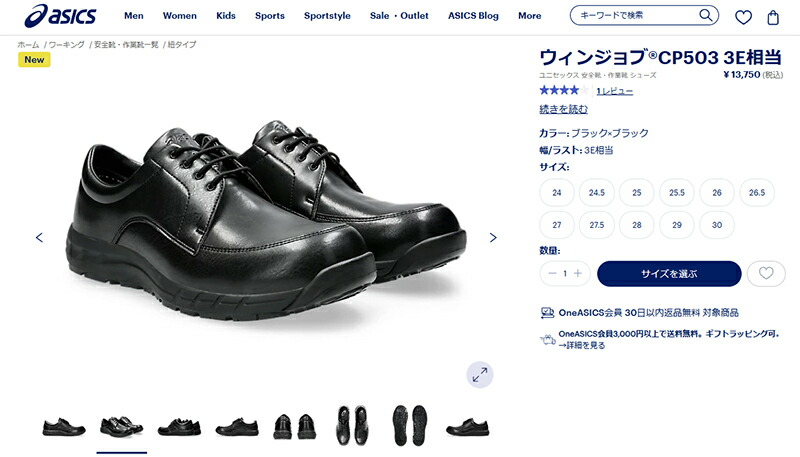This screenshot has width=800, height=457.
Task: Open the Women menu
Action: pyautogui.click(x=180, y=16)
